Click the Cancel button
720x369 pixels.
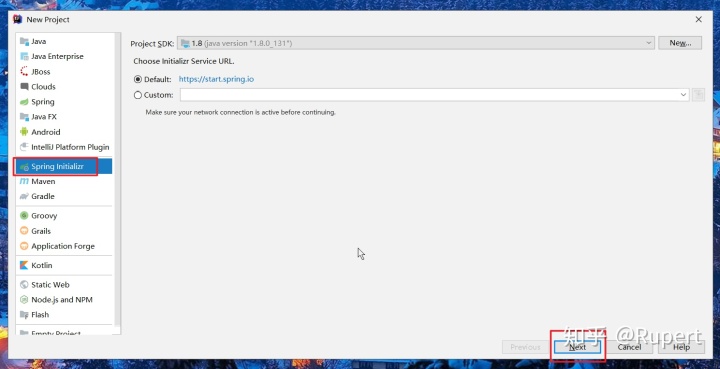629,347
